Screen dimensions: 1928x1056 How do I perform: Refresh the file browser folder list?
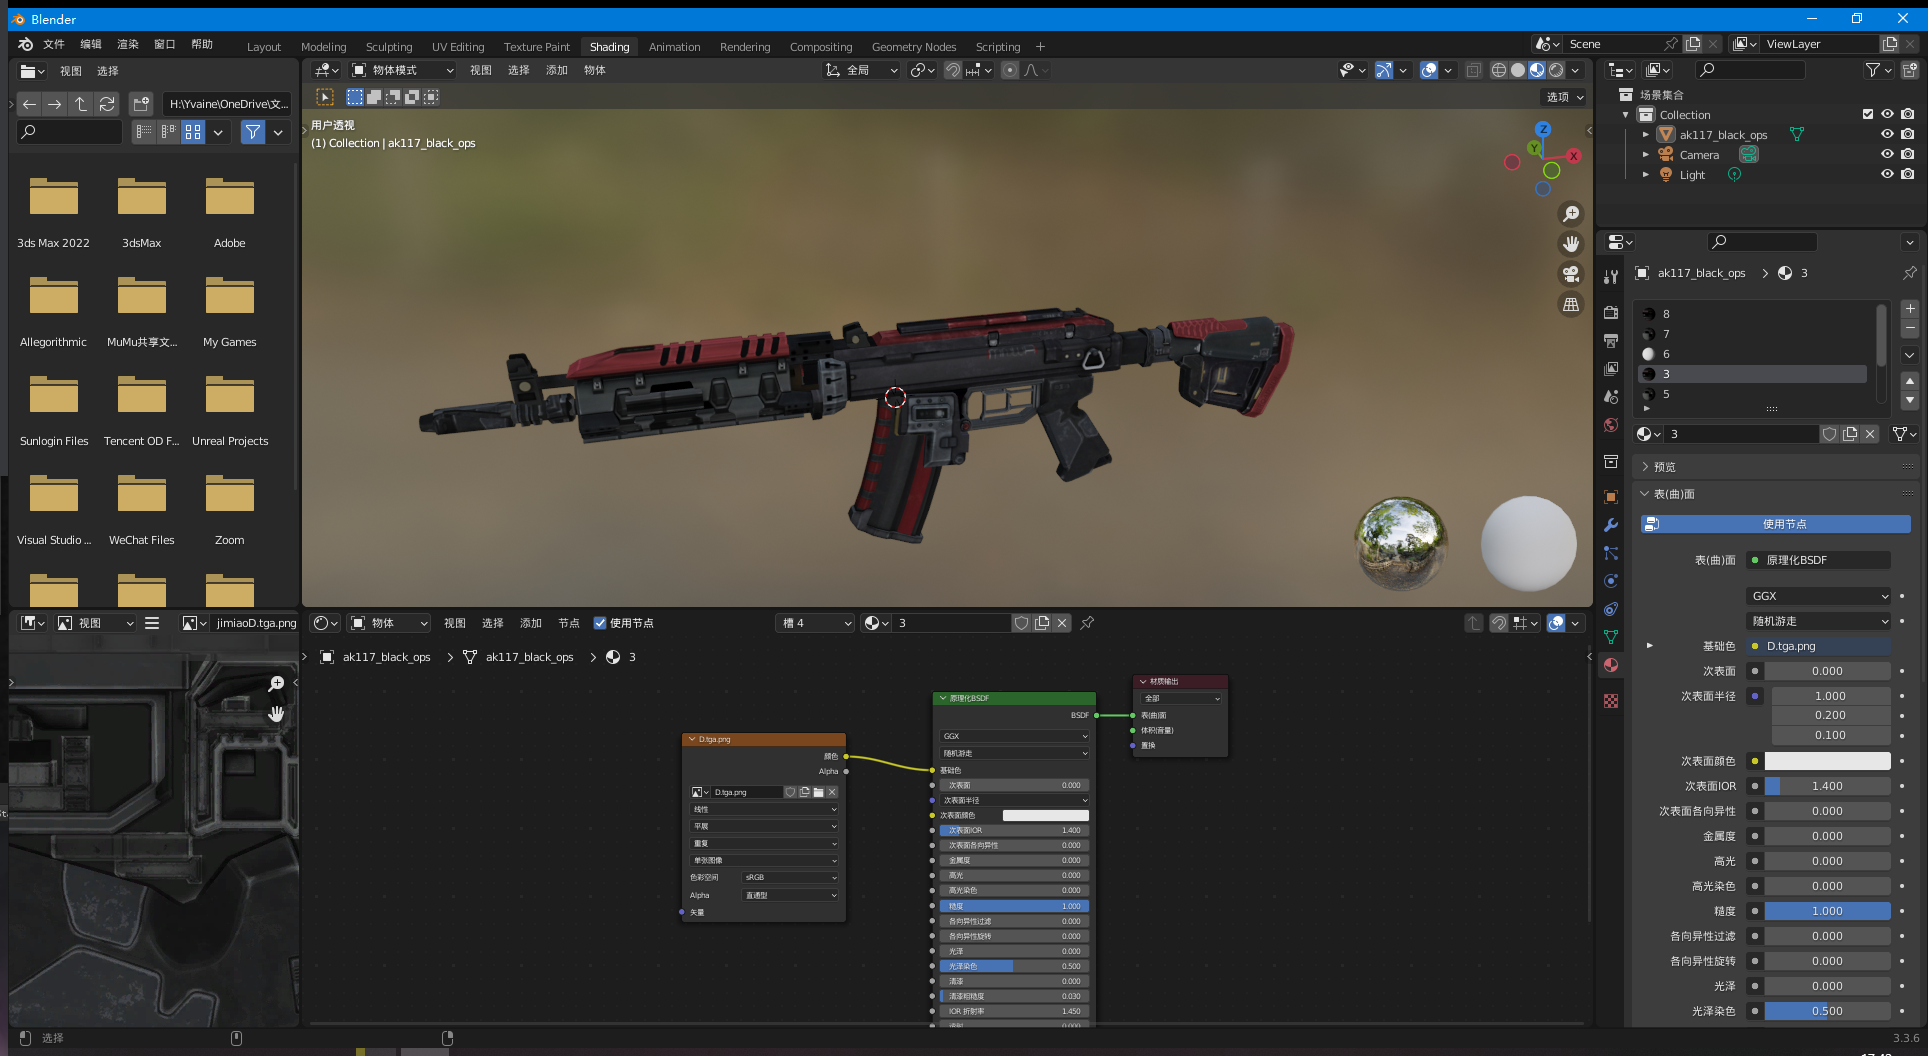(x=107, y=104)
